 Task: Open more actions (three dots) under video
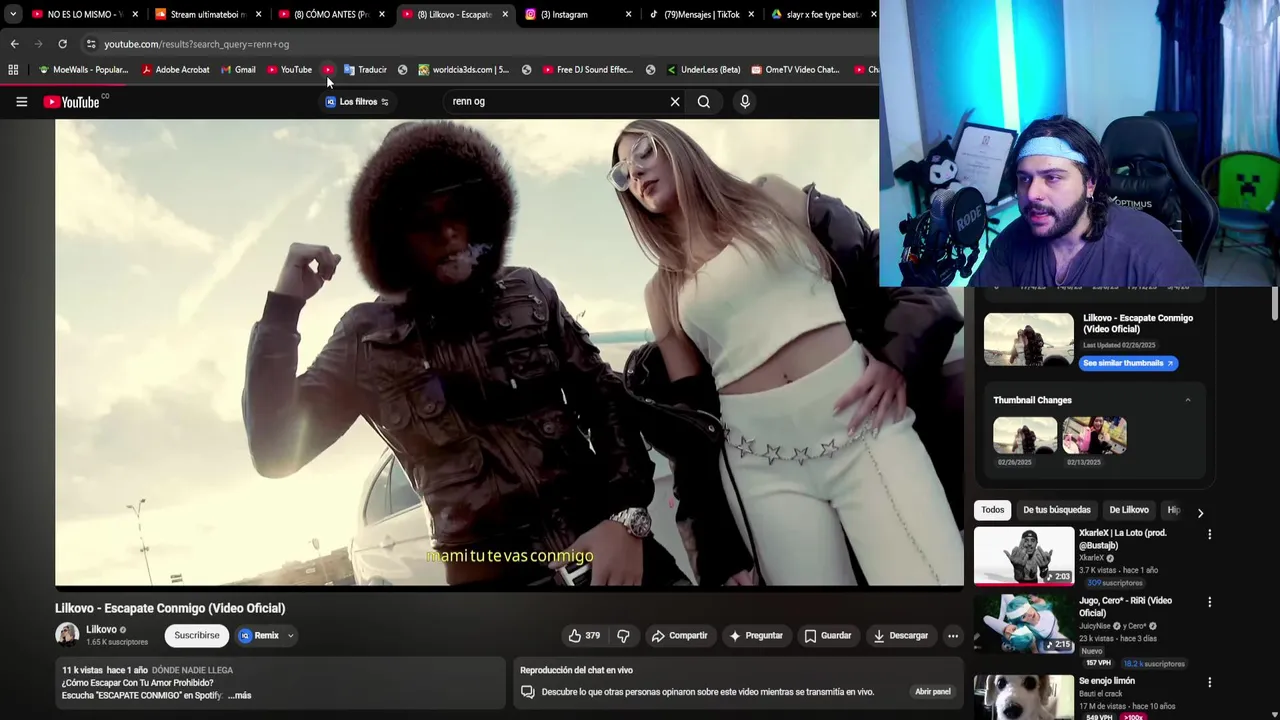tap(953, 635)
